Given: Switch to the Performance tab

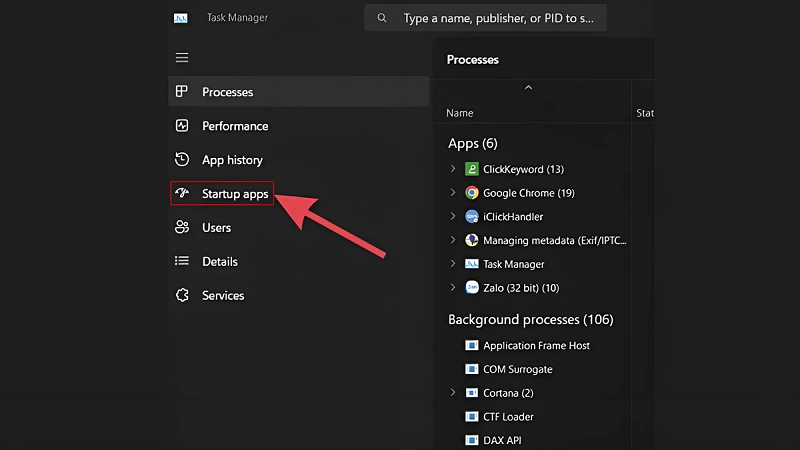Looking at the screenshot, I should click(x=234, y=126).
